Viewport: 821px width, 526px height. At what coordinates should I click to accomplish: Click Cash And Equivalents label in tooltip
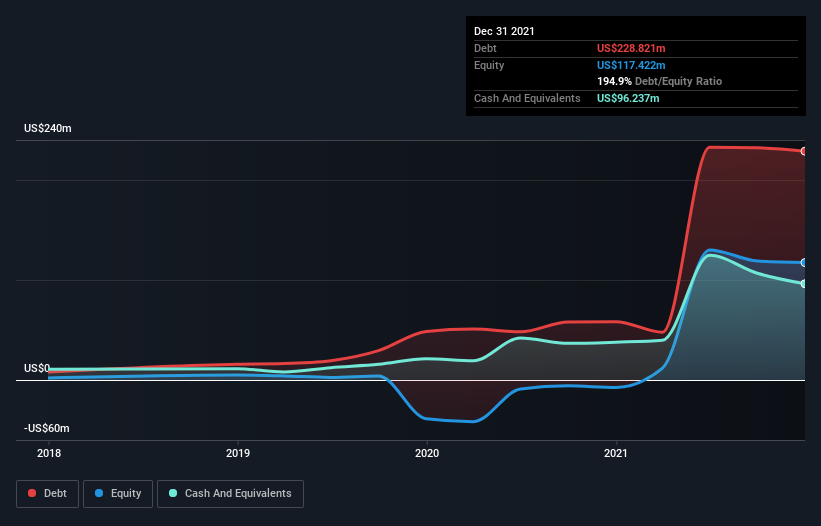pyautogui.click(x=527, y=98)
